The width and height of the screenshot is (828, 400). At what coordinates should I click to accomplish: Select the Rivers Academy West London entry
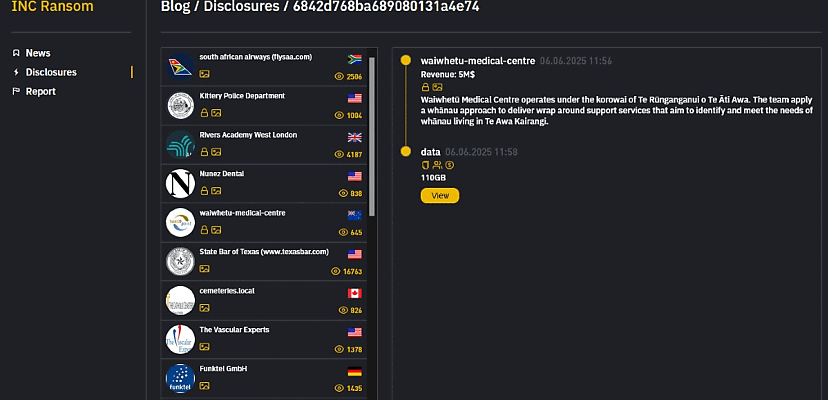pyautogui.click(x=264, y=144)
